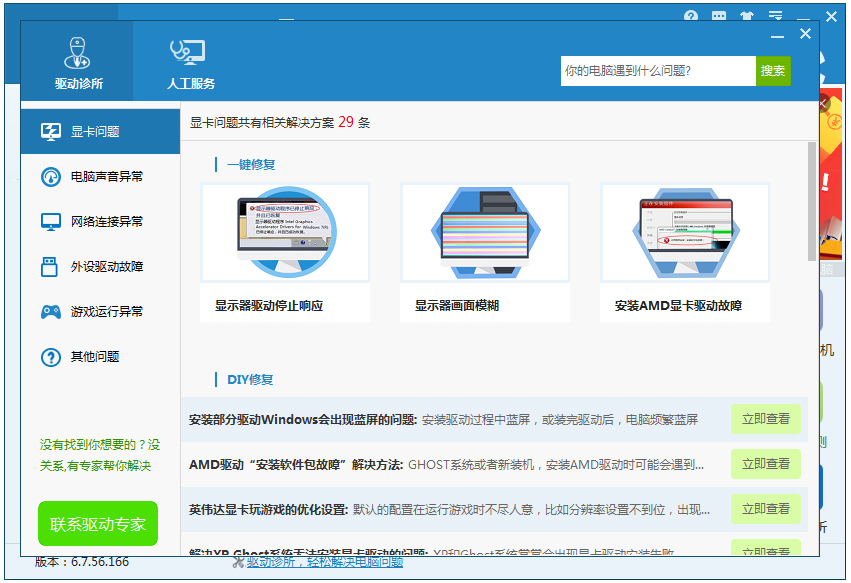Open 显示器画面模糊 thumbnail
This screenshot has height=583, width=851.
pyautogui.click(x=485, y=232)
